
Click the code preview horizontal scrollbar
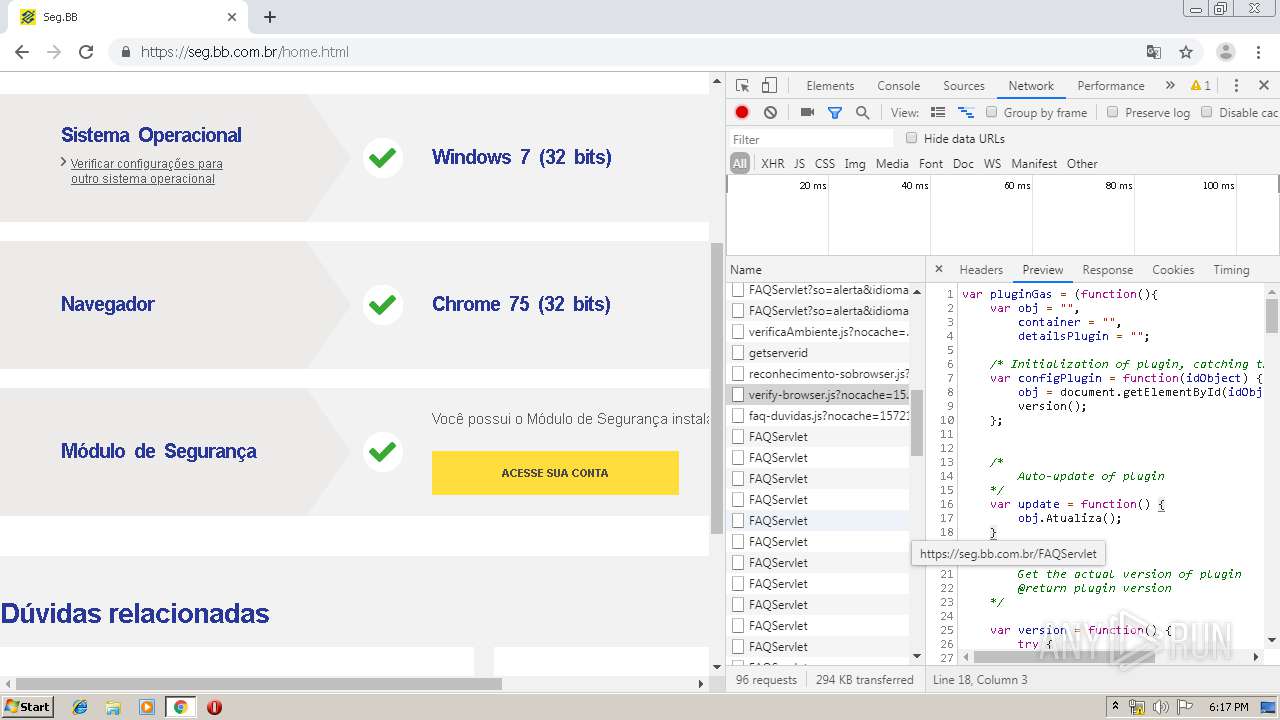click(x=1063, y=657)
